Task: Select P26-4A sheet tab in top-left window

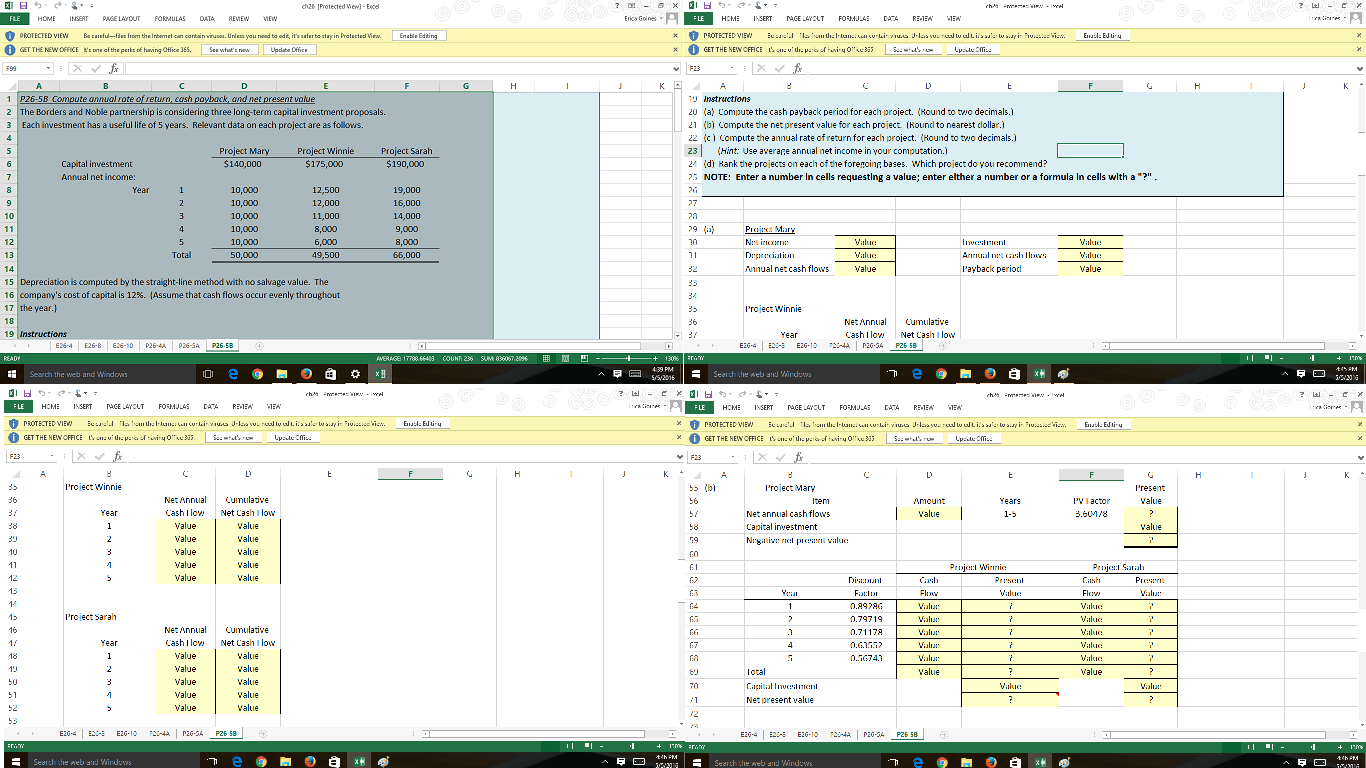Action: 156,347
